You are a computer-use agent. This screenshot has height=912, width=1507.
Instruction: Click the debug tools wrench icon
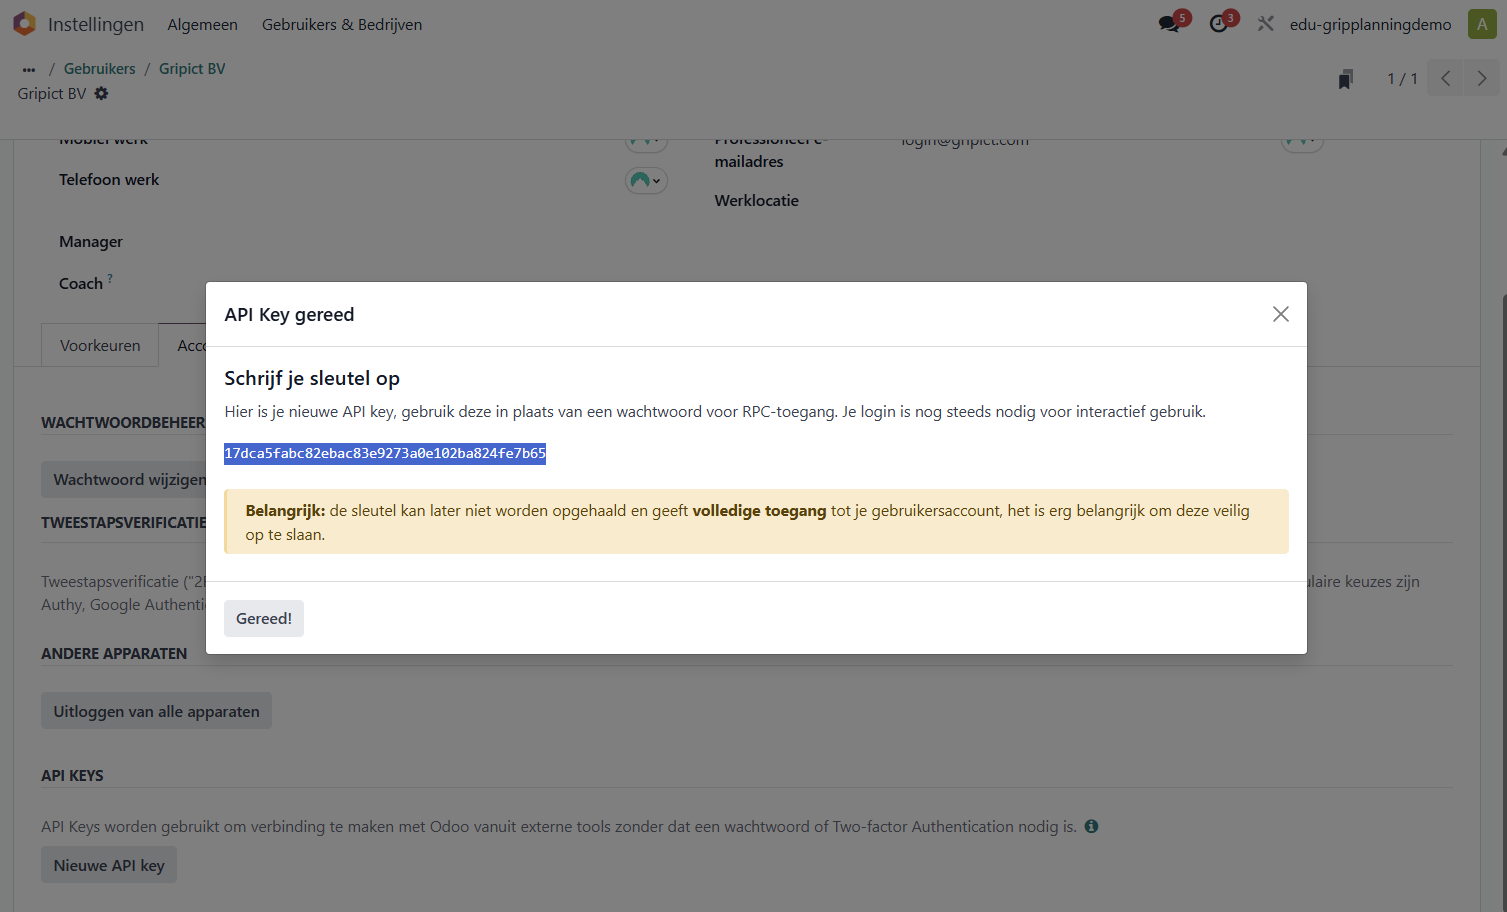point(1266,24)
